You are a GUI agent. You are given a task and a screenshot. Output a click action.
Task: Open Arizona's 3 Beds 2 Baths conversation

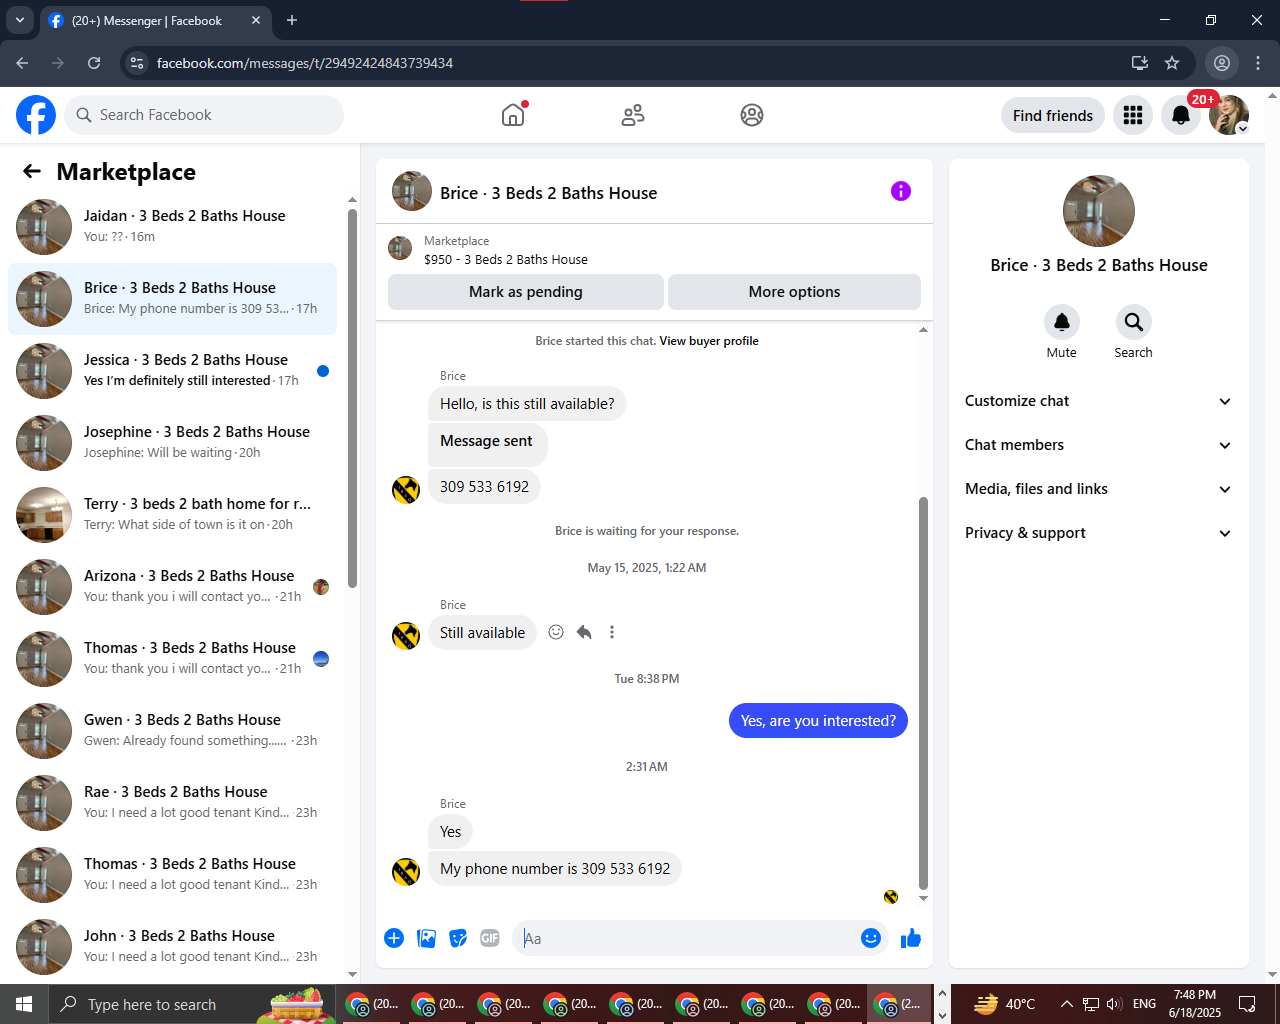172,587
